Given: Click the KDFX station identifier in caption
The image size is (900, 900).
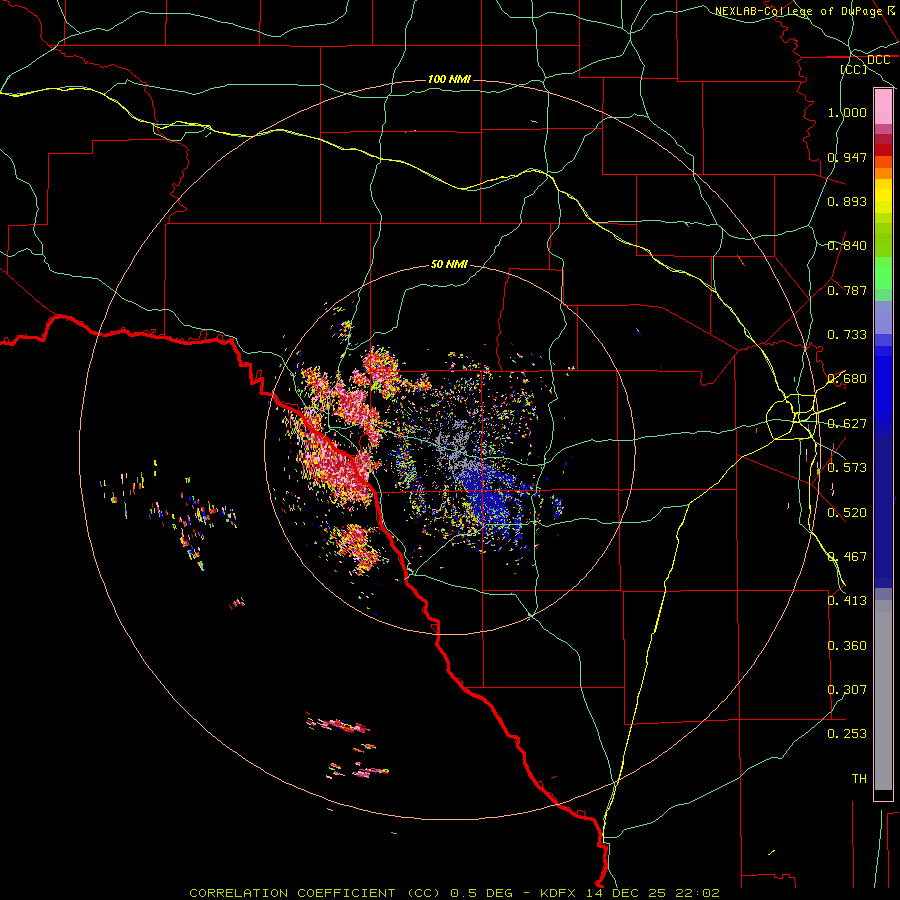Looking at the screenshot, I should click(x=560, y=893).
